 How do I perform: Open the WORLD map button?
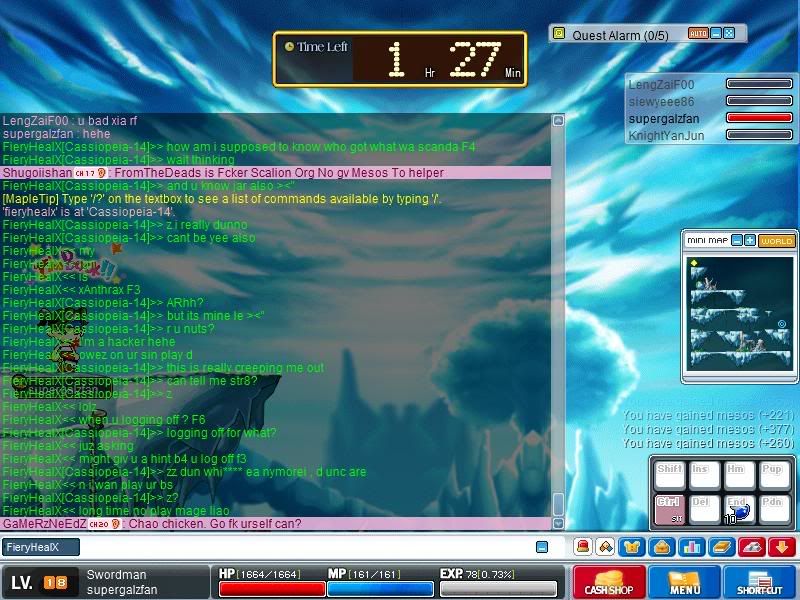tap(775, 241)
